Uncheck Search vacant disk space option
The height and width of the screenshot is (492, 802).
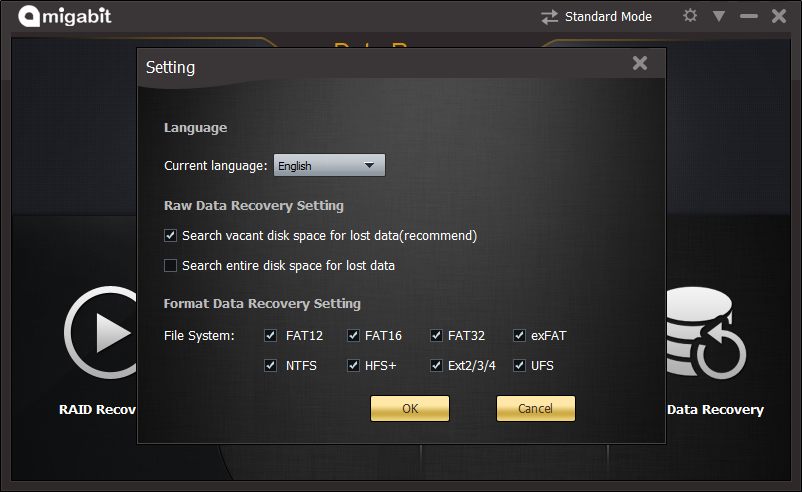[170, 235]
